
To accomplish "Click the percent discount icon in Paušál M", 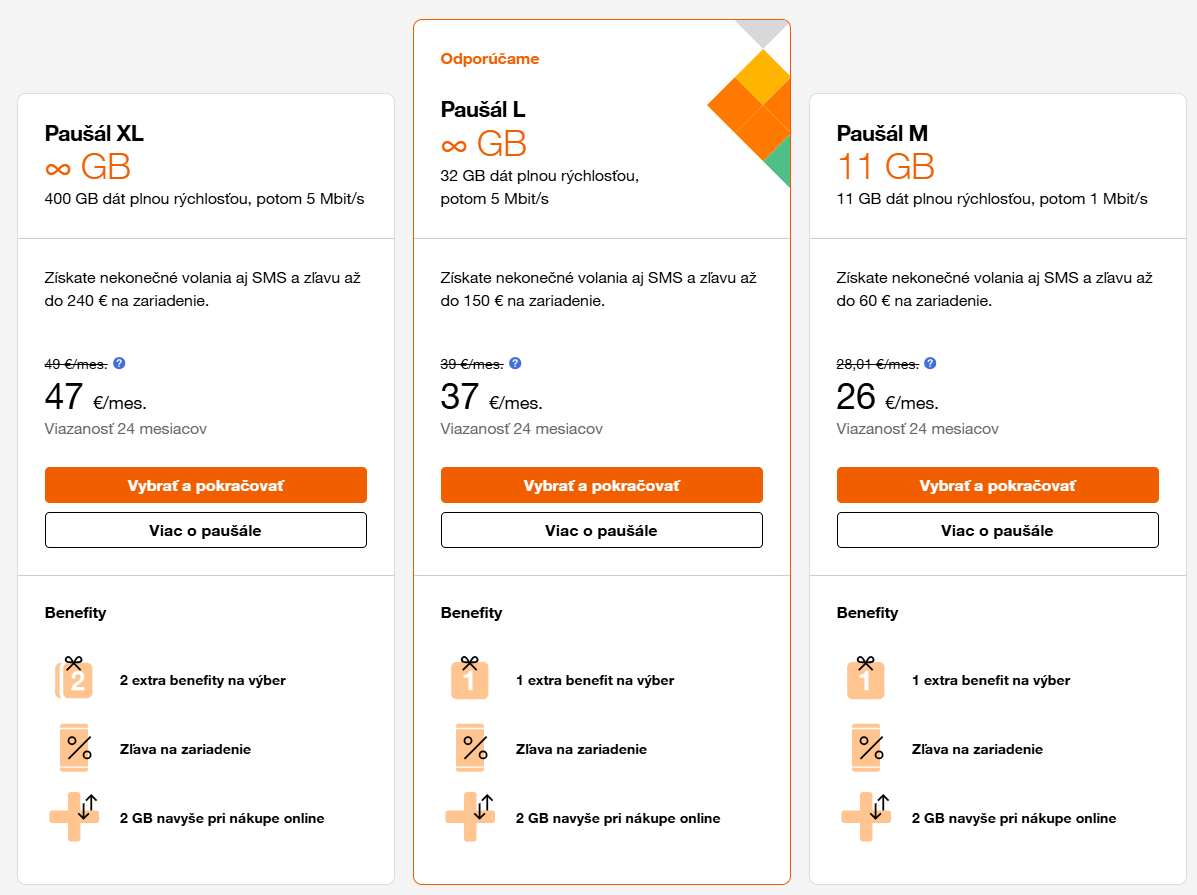I will click(868, 748).
